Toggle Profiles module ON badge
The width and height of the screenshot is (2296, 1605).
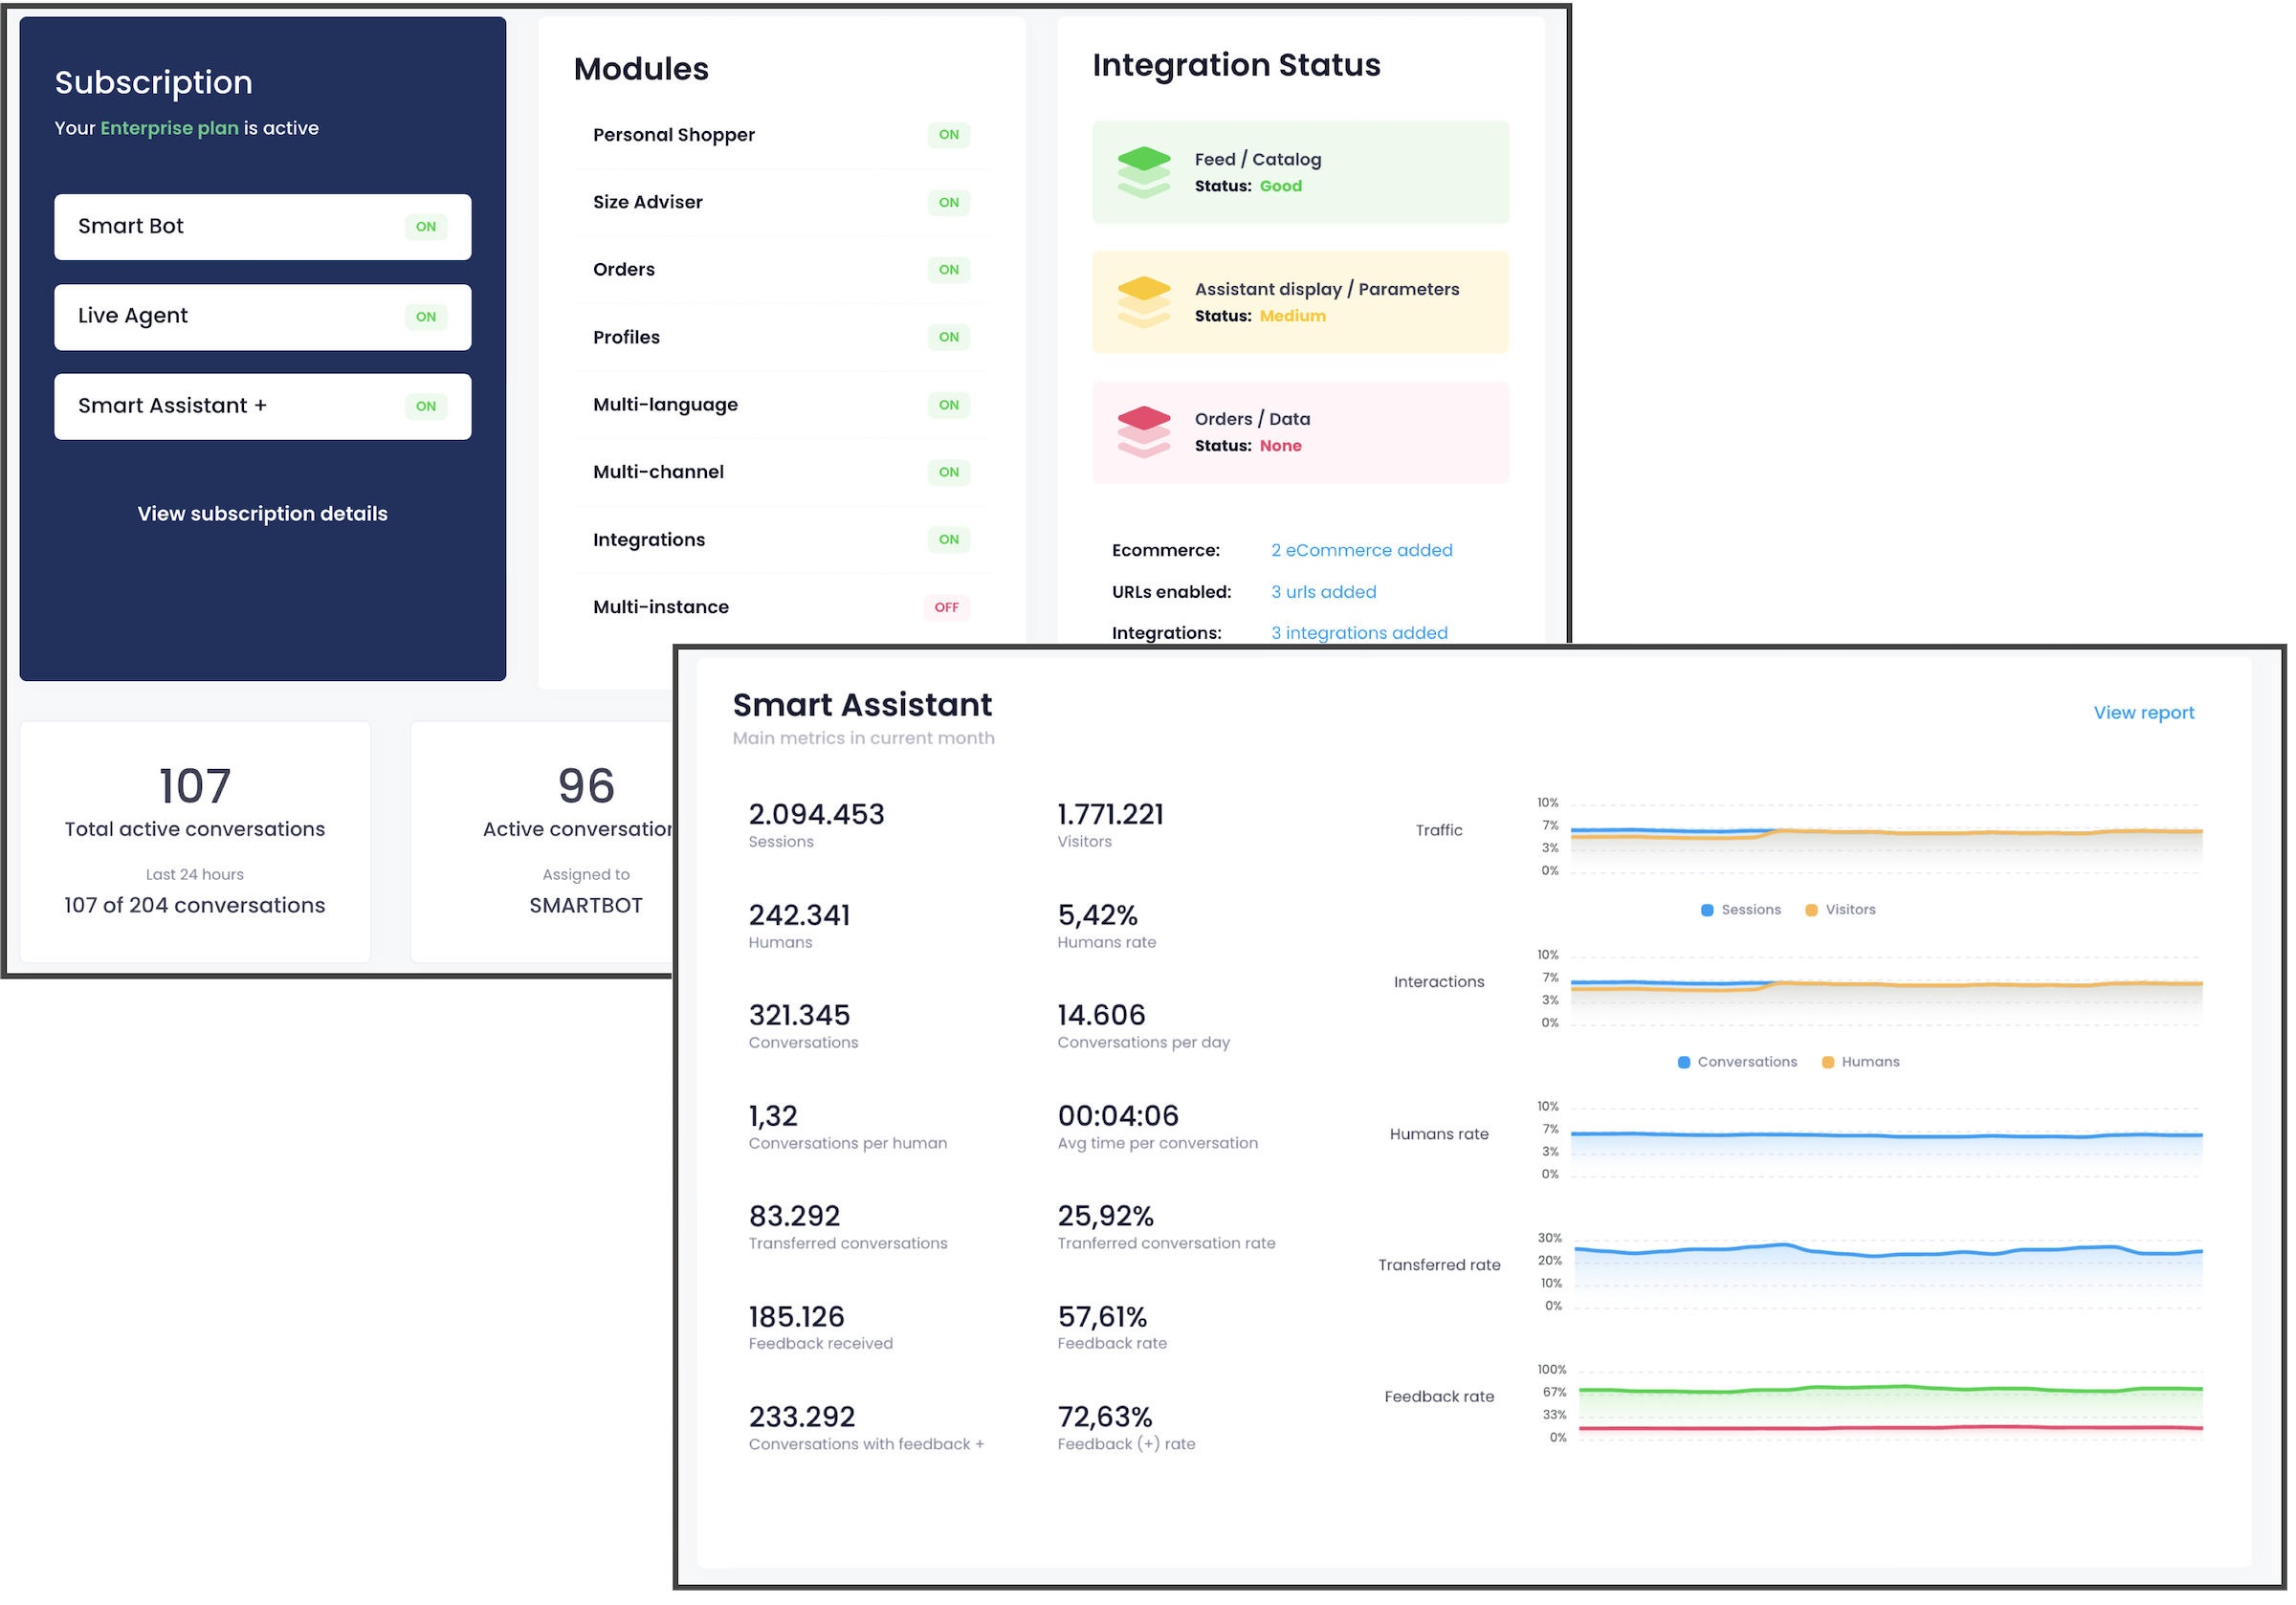pos(948,337)
